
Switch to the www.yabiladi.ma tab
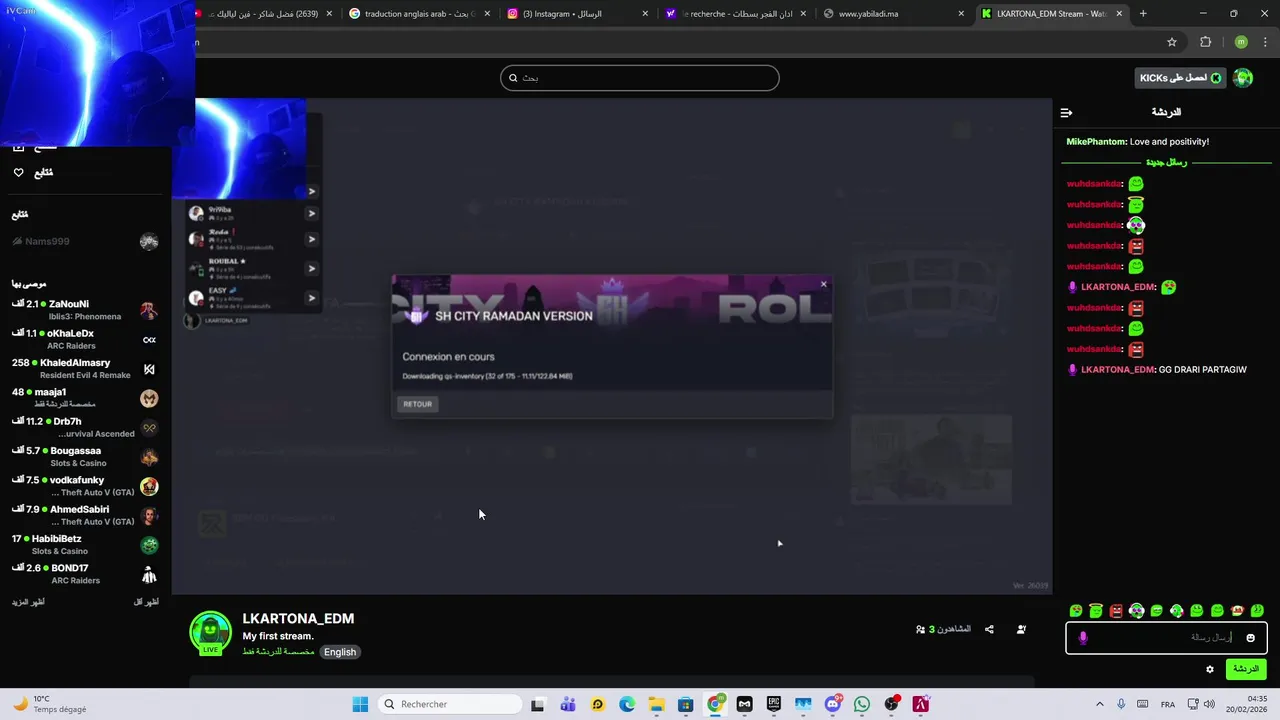892,14
